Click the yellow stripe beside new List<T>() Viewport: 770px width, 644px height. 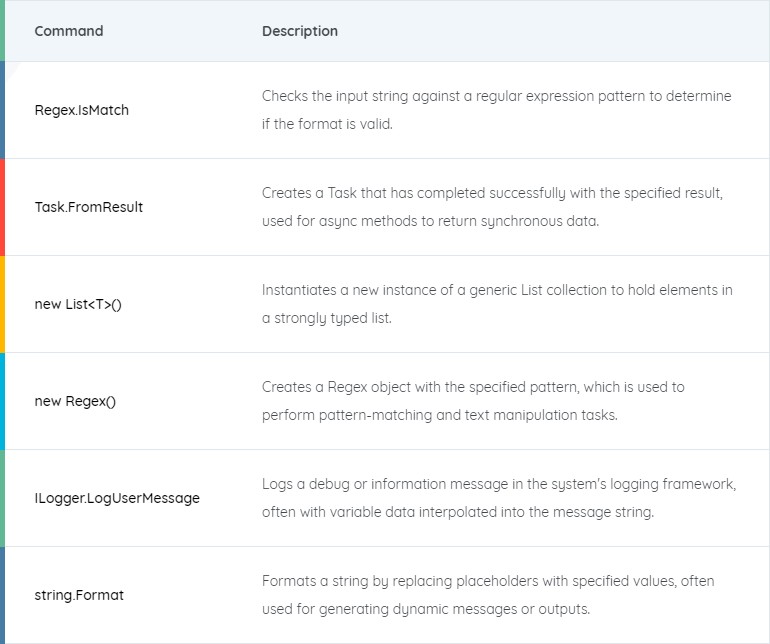point(2,304)
